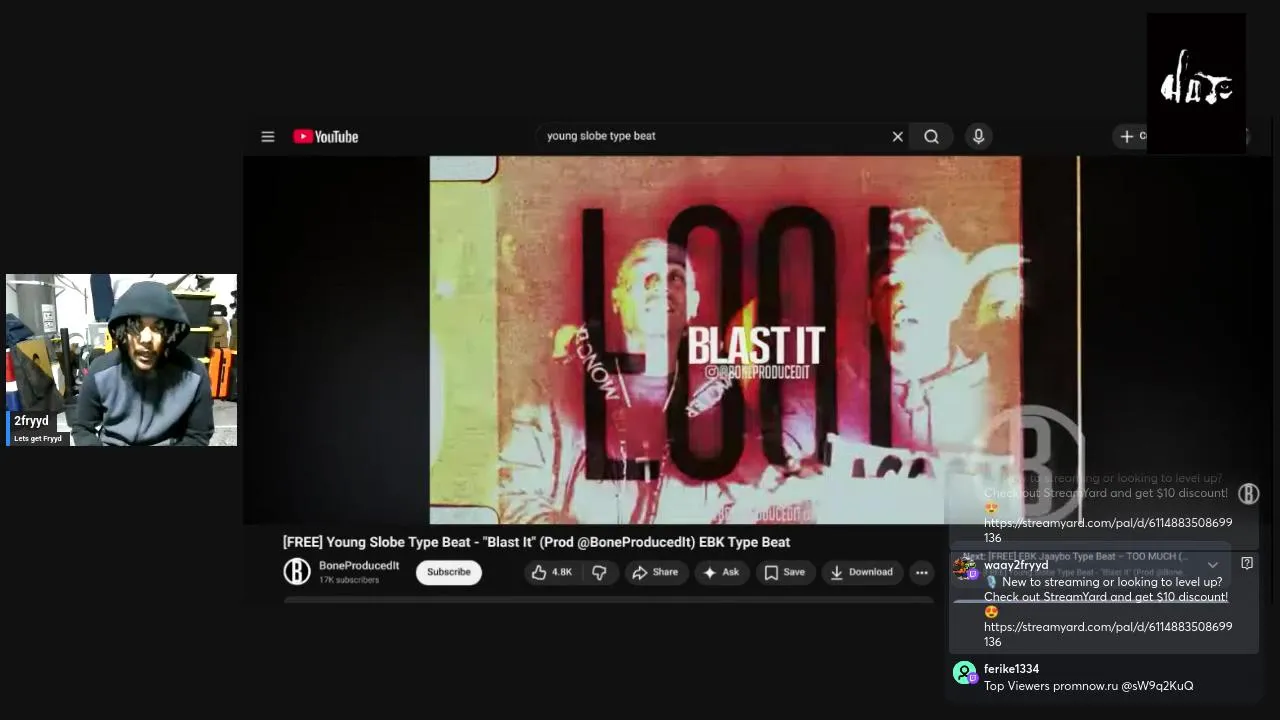Click the 'B' circle icon beside the top chat message
The width and height of the screenshot is (1280, 720).
tap(1249, 493)
